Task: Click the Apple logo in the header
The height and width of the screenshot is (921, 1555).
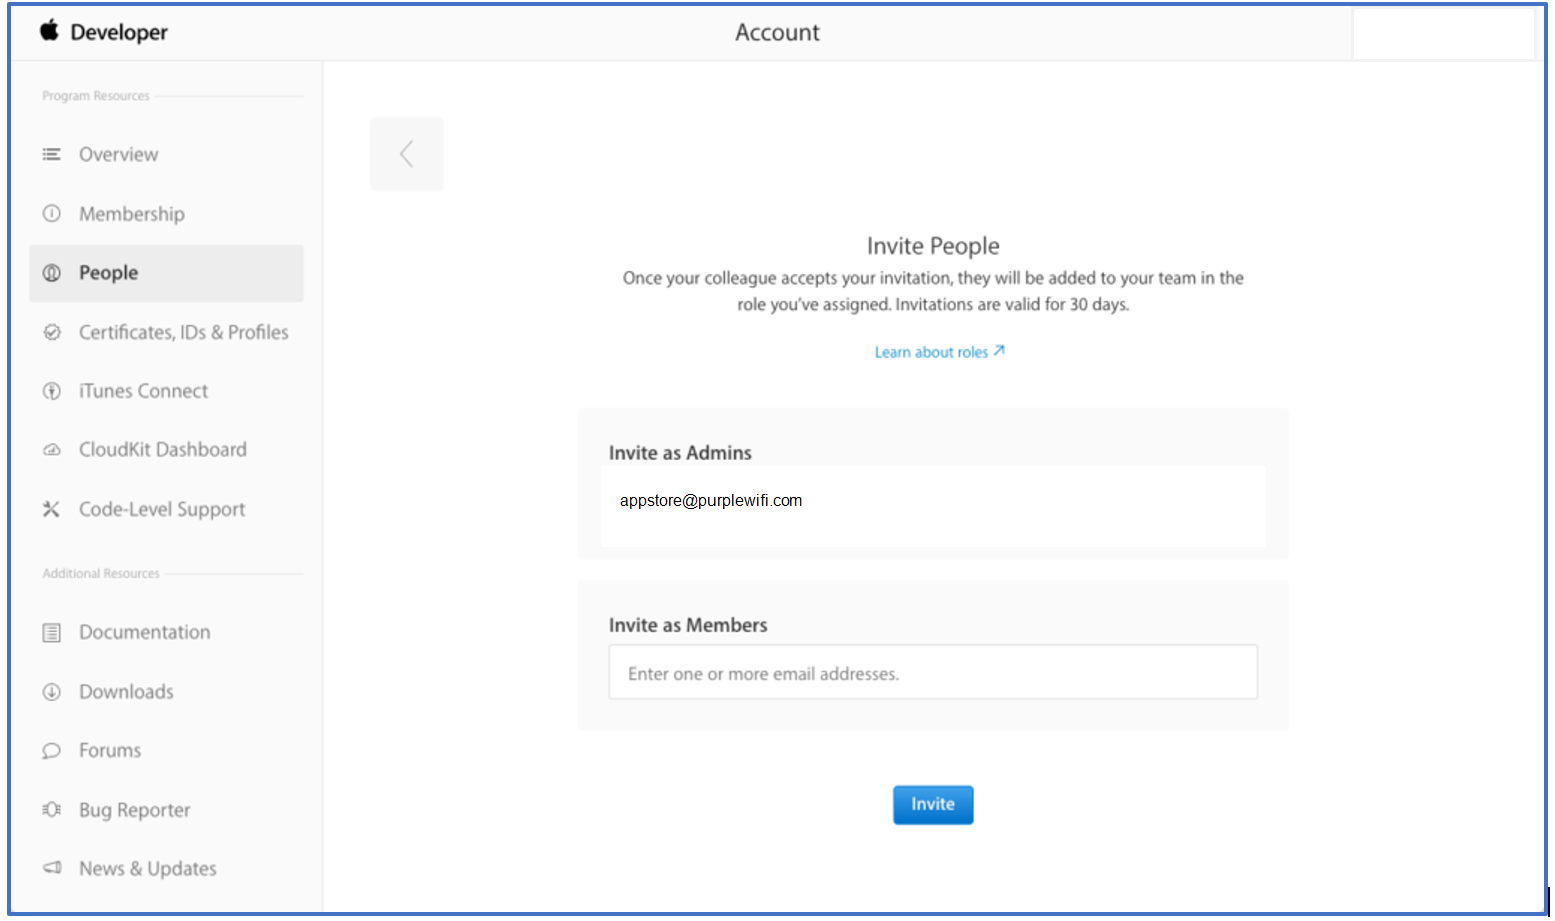Action: pos(49,31)
